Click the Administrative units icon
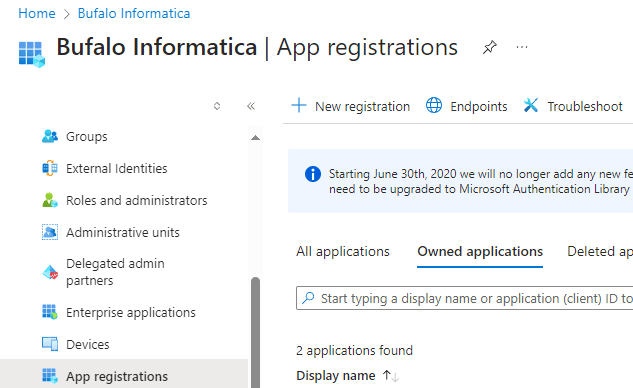 [50, 232]
